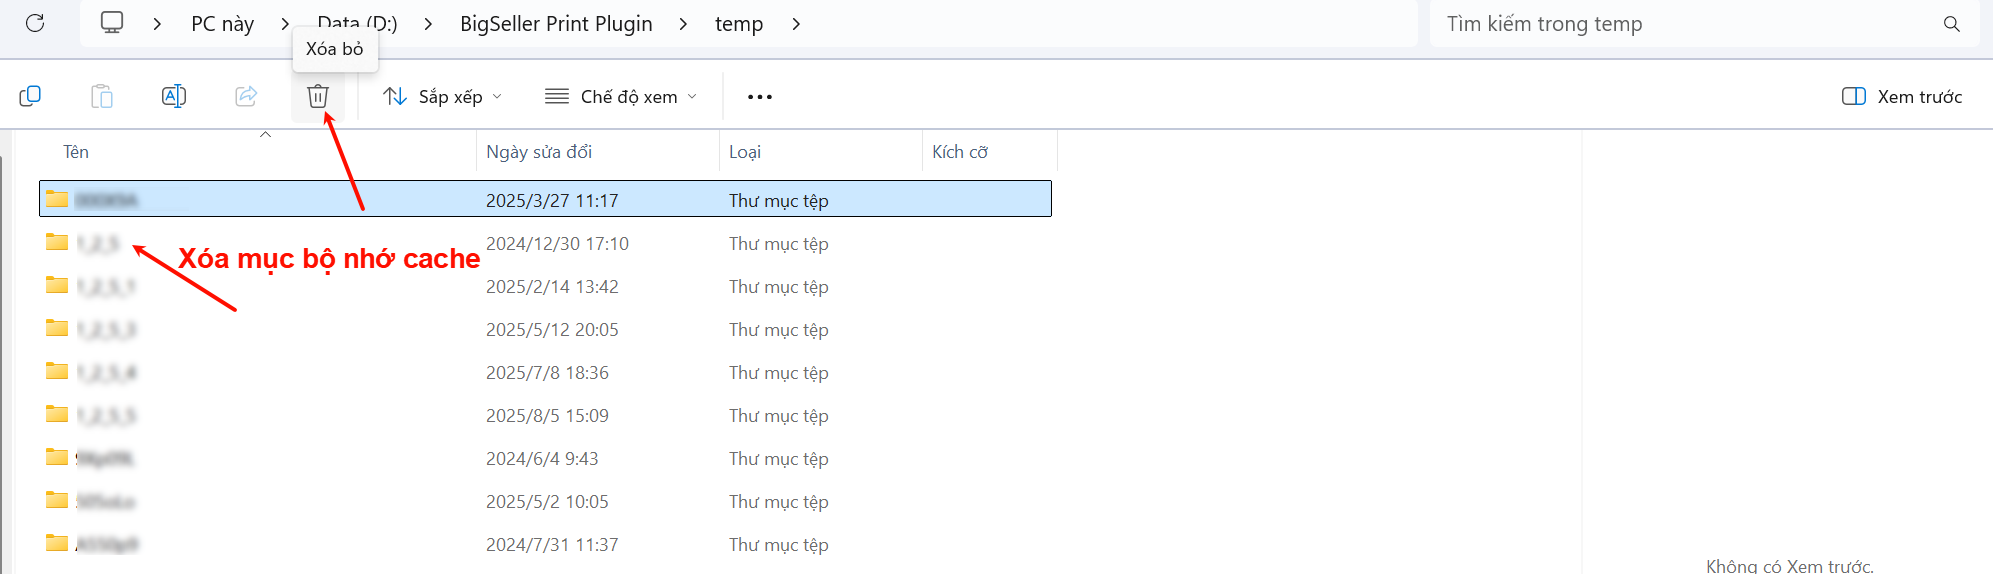
Task: Select the folder modified 2024/6/4 9:43
Action: (x=542, y=458)
